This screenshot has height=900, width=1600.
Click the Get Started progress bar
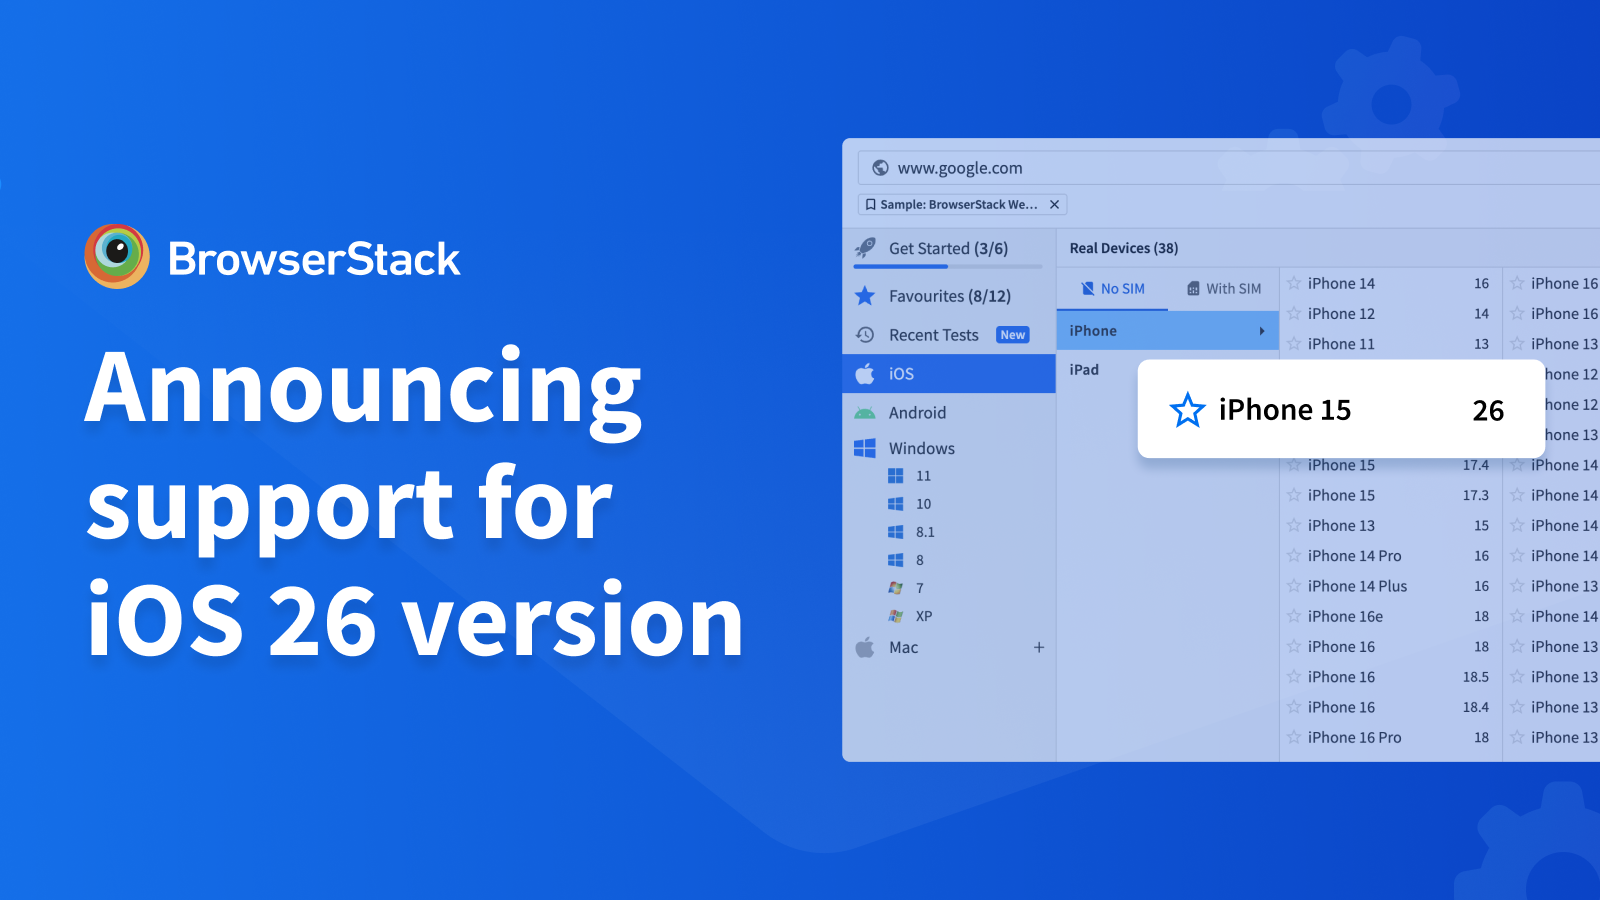(948, 267)
